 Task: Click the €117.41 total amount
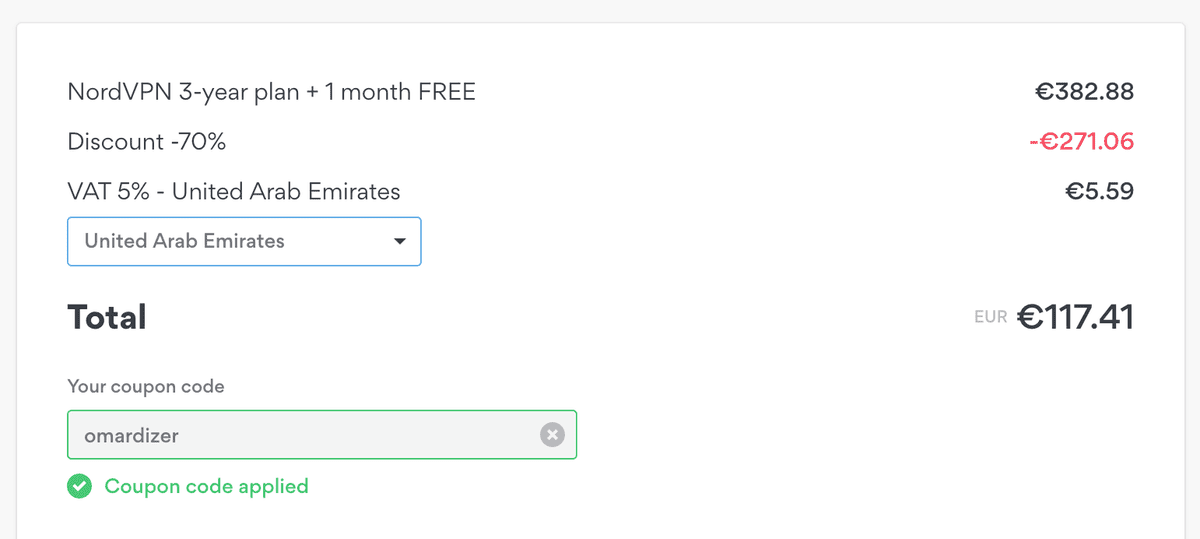(x=1075, y=318)
